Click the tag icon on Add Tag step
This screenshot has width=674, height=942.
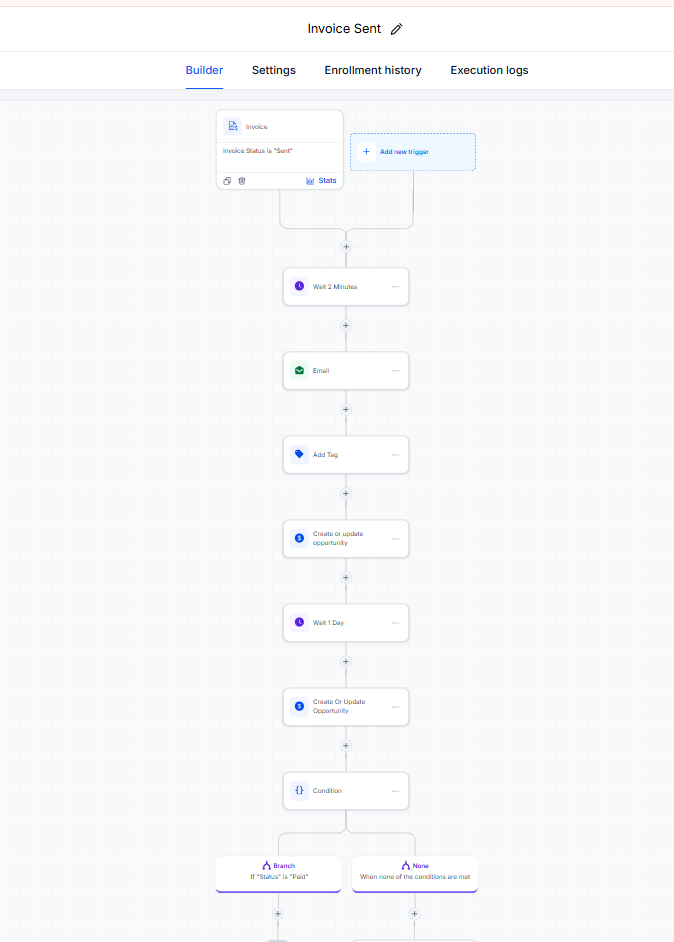[299, 455]
